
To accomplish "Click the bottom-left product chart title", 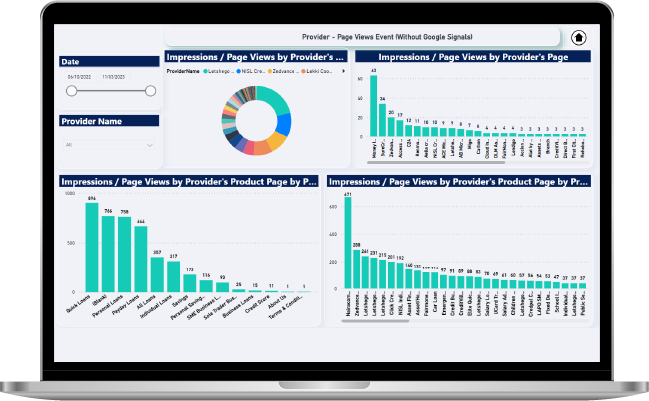I will tap(189, 182).
